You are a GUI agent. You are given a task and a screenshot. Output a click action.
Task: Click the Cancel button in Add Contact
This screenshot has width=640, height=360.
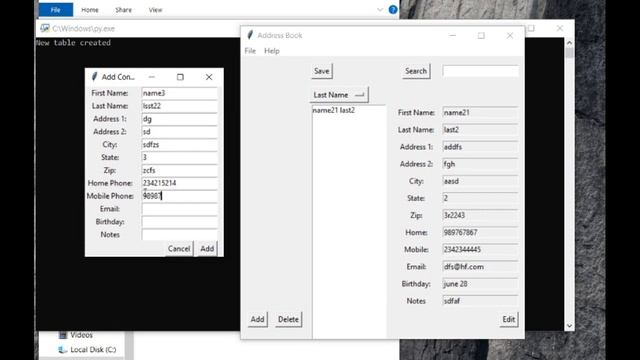tap(179, 249)
